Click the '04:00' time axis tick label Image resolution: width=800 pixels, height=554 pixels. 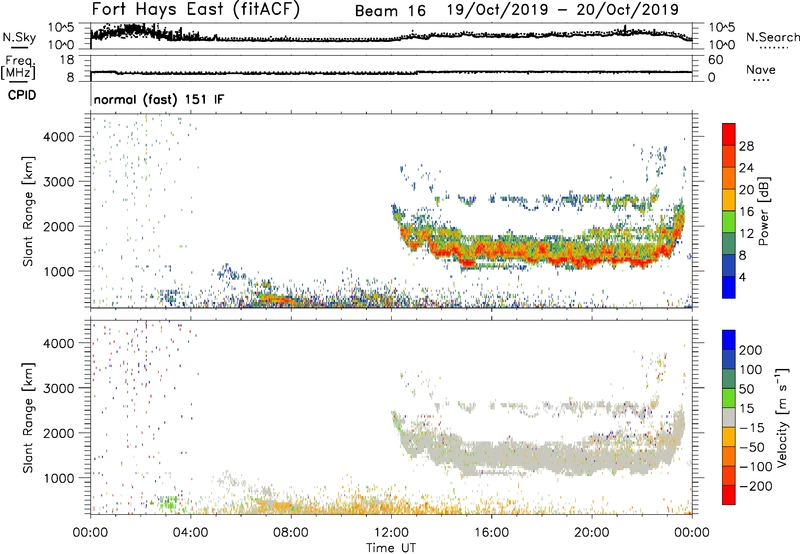191,533
